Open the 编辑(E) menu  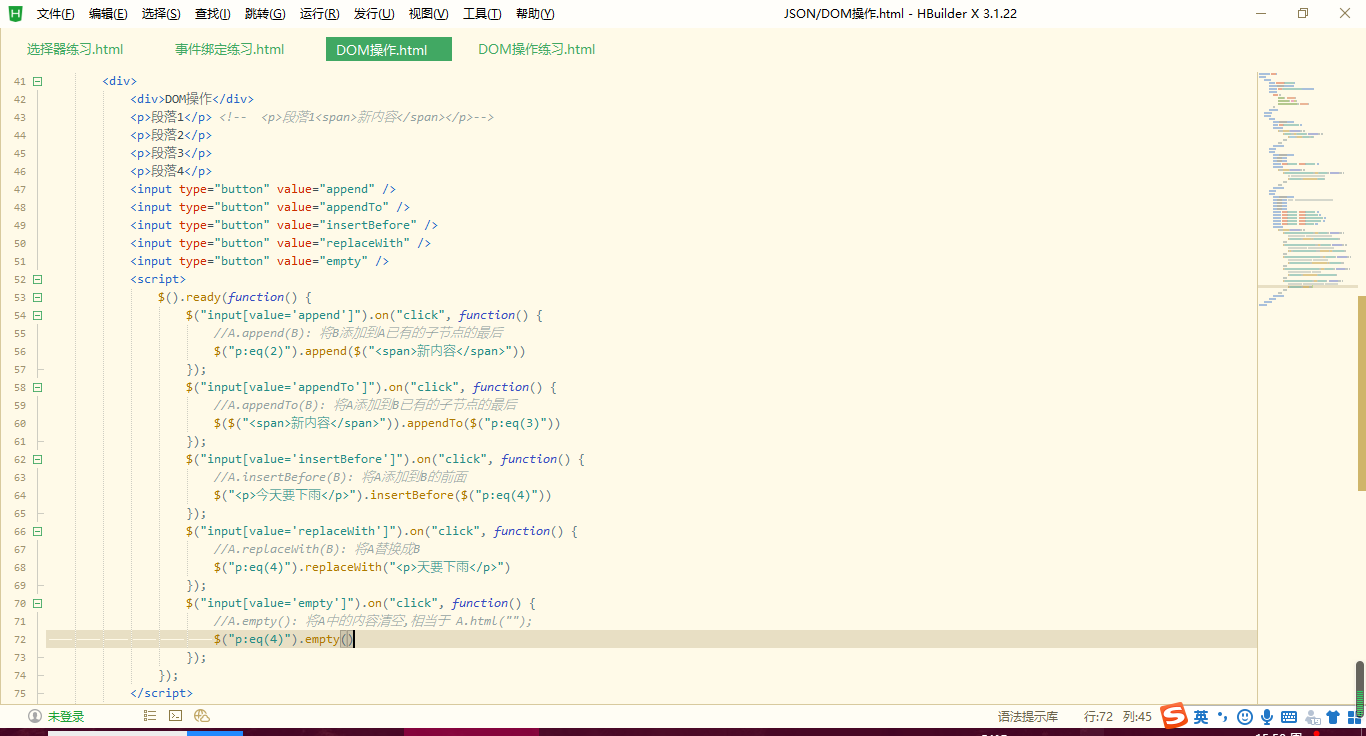[x=108, y=14]
